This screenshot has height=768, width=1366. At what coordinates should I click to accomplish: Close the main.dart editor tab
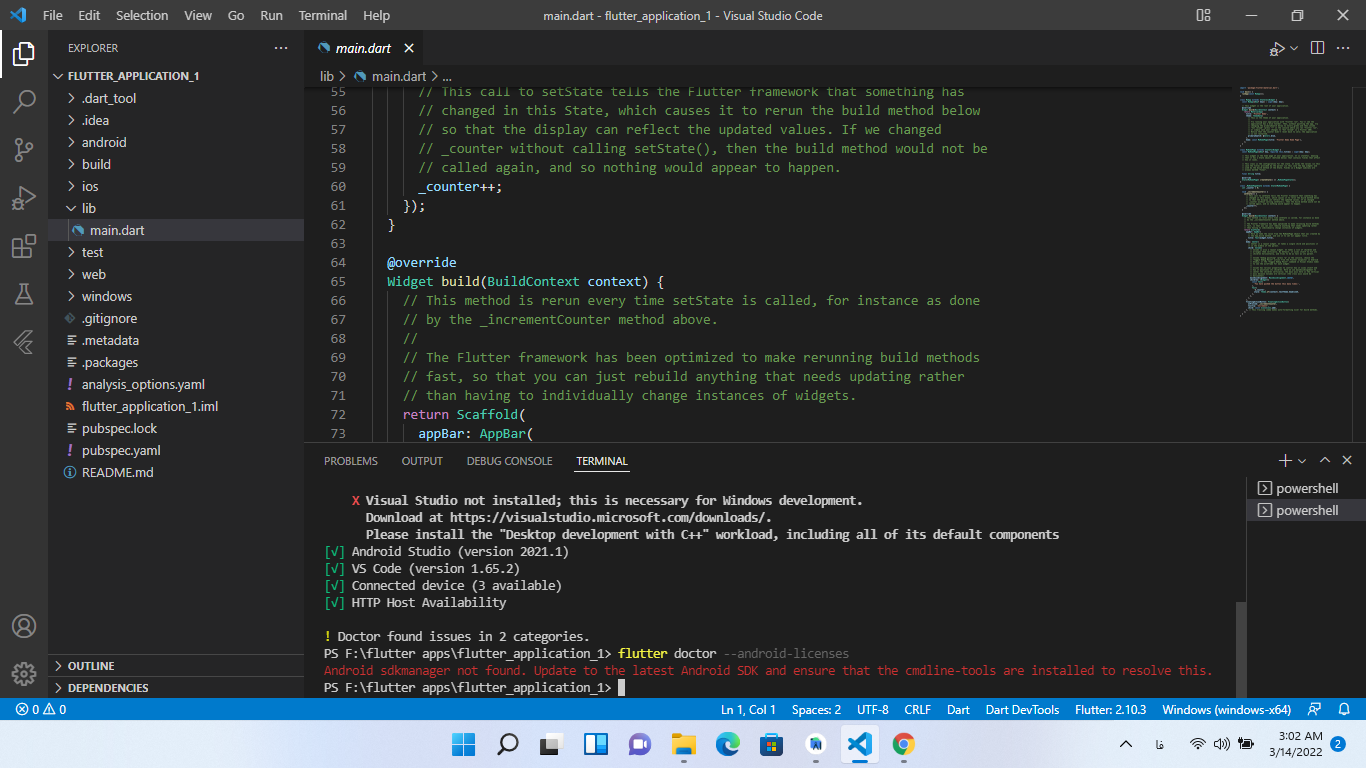coord(409,48)
